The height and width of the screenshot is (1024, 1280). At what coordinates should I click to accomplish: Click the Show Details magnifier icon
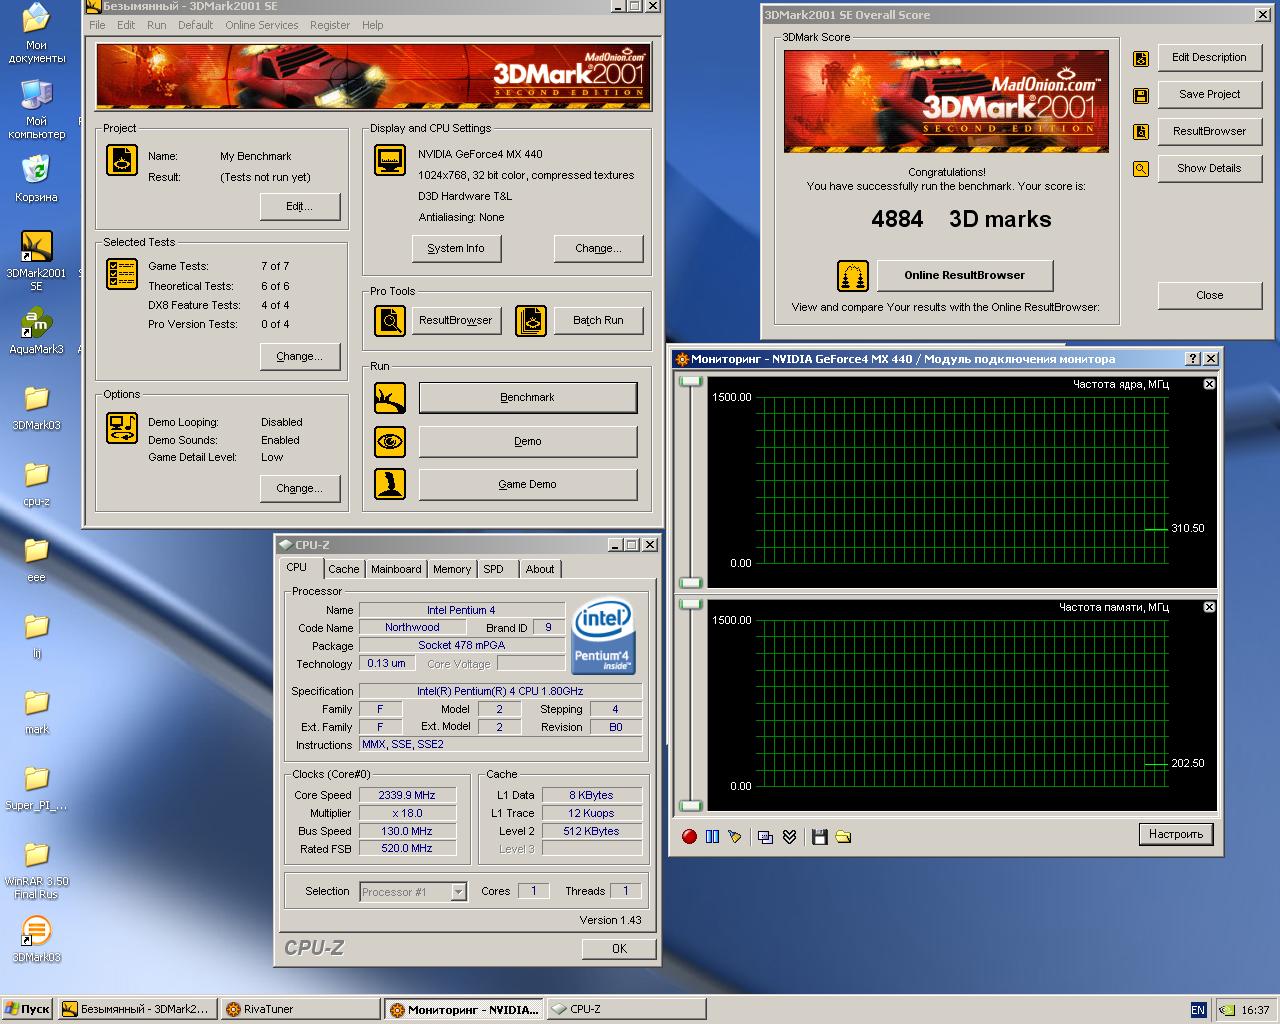coord(1141,169)
